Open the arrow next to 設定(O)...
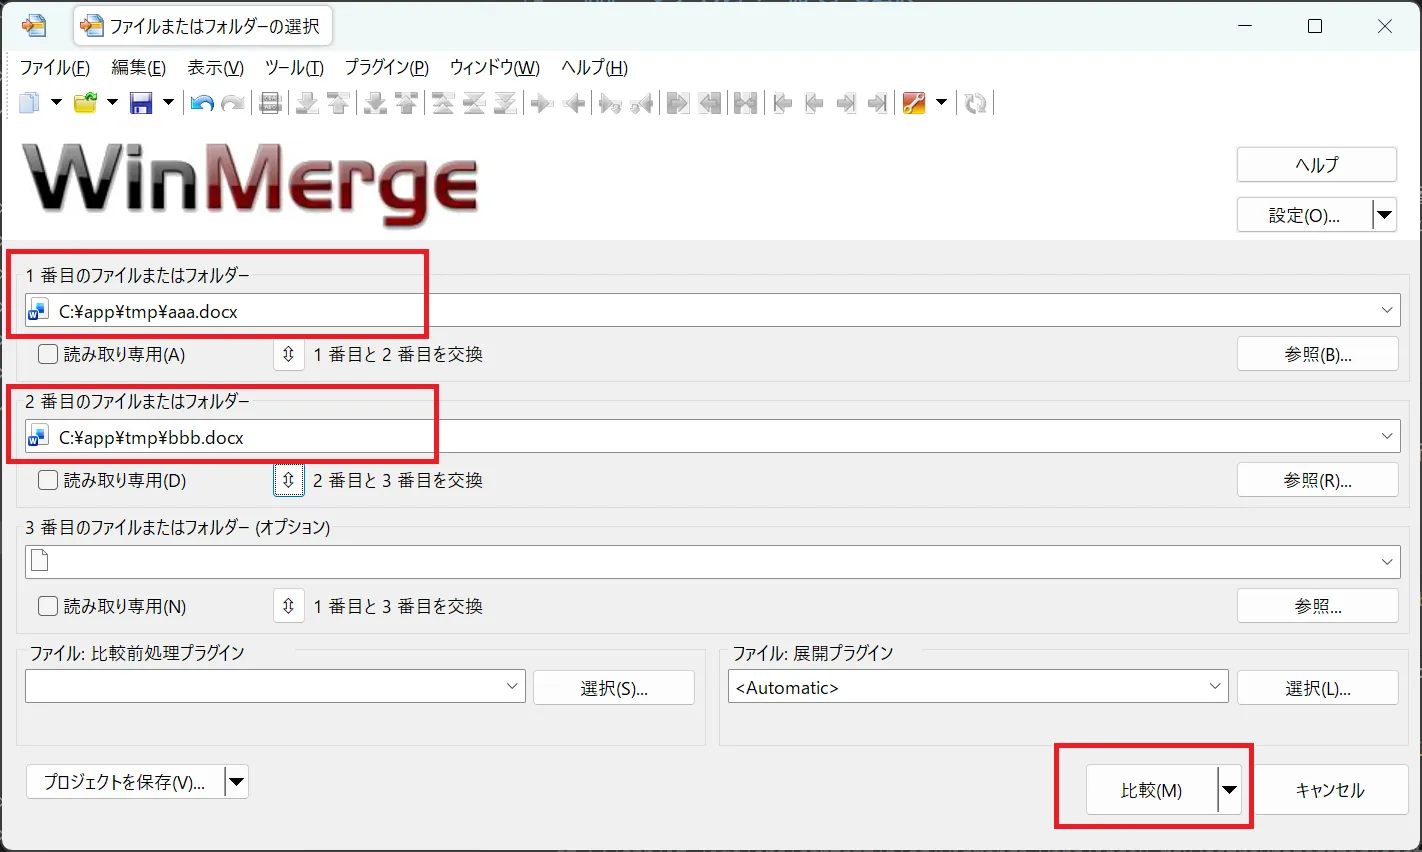 [x=1385, y=215]
